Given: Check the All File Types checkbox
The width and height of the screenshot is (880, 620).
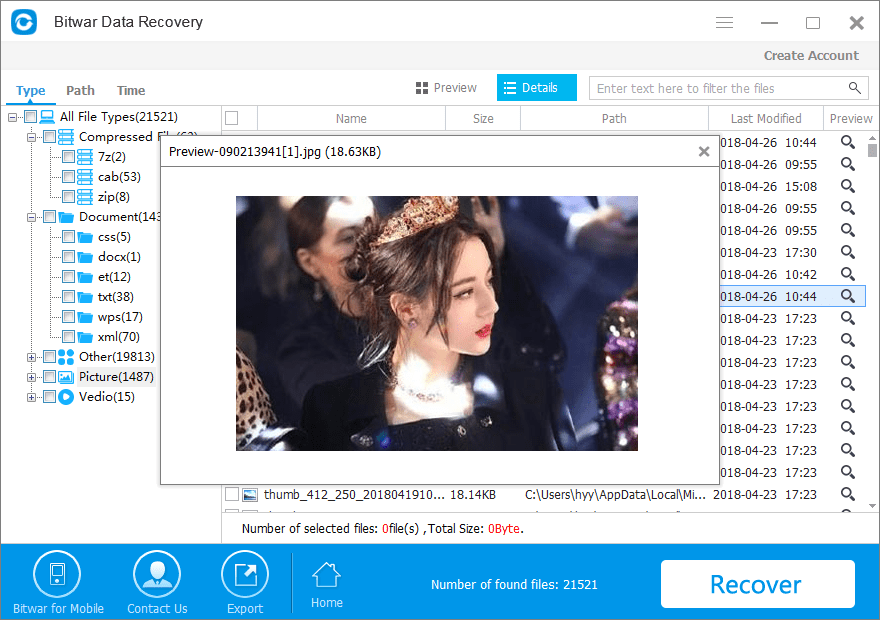Looking at the screenshot, I should coord(30,117).
